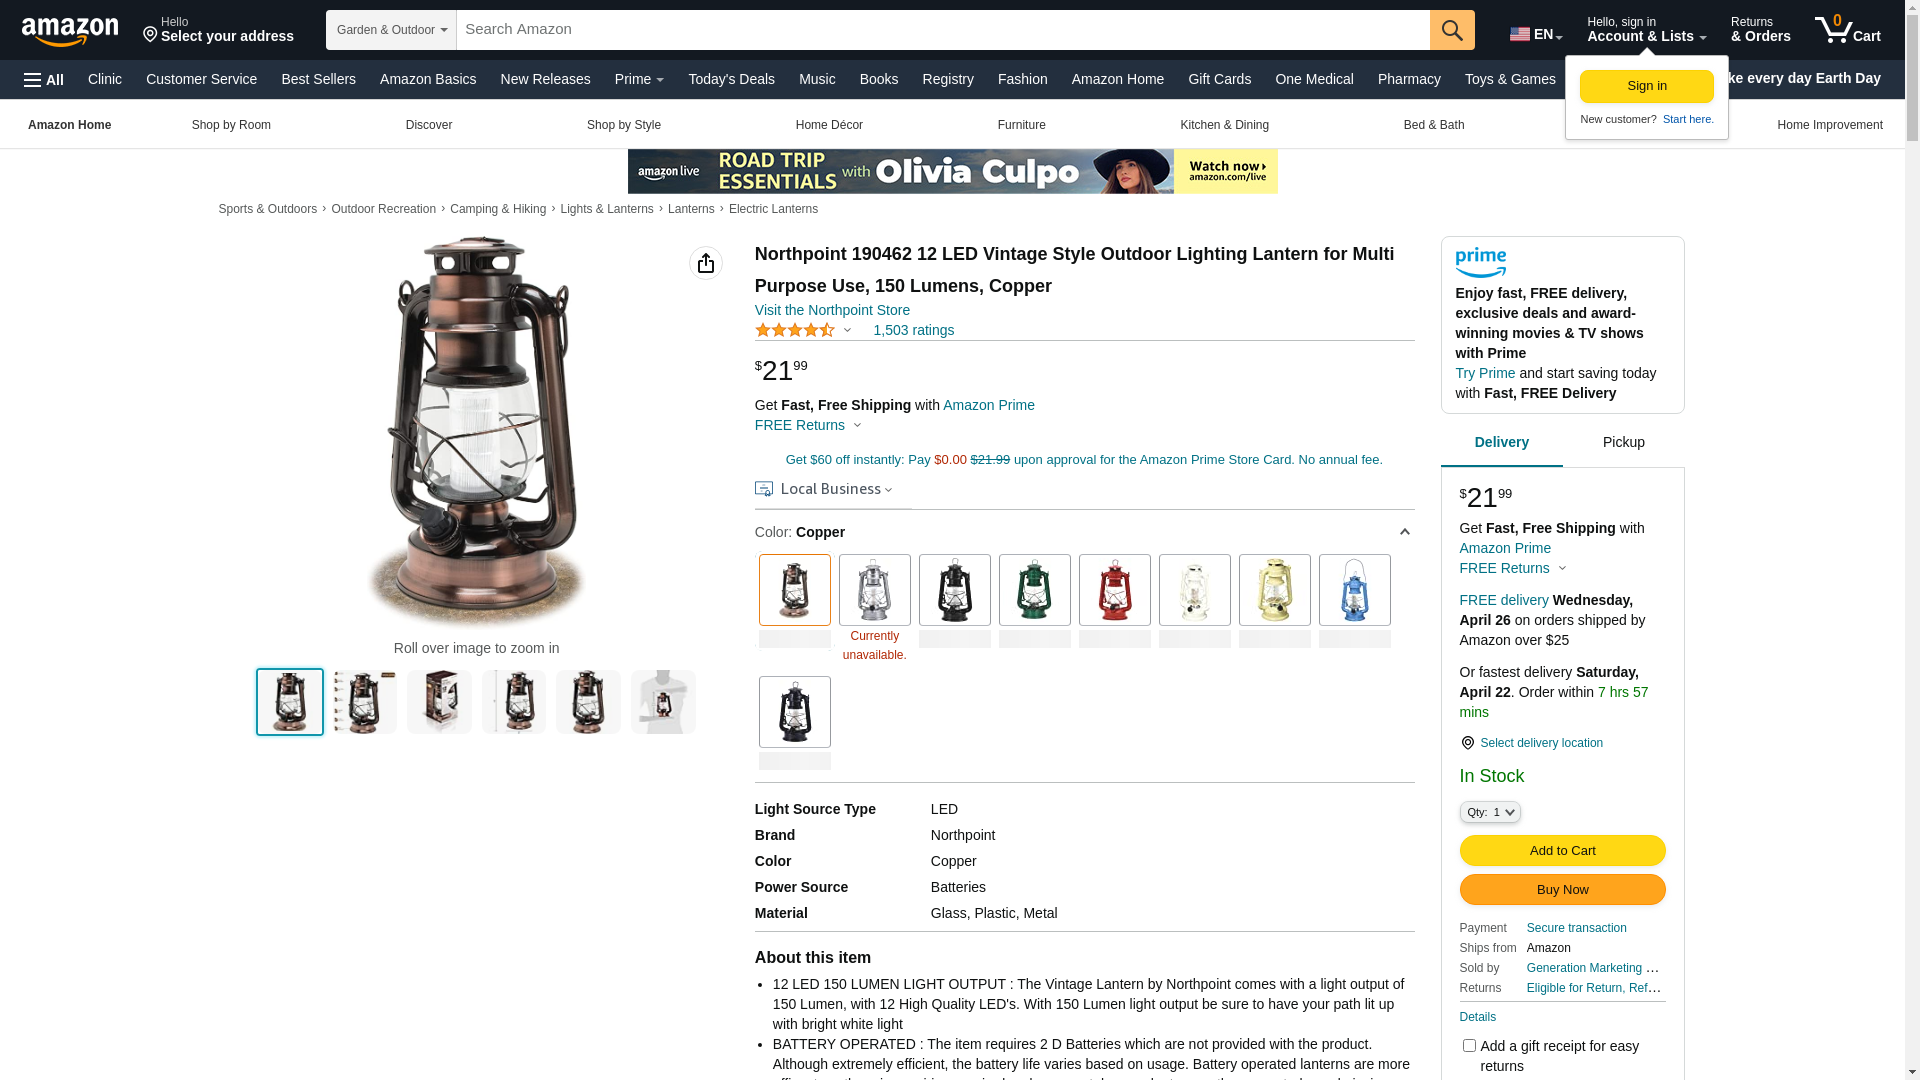Image resolution: width=1920 pixels, height=1080 pixels.
Task: Click Select delivery location pin
Action: pyautogui.click(x=1467, y=743)
